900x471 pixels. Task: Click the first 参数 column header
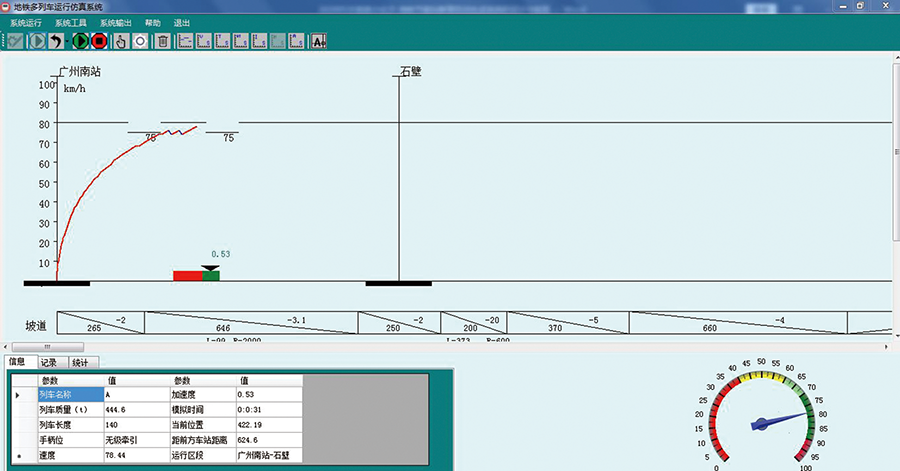(x=71, y=381)
